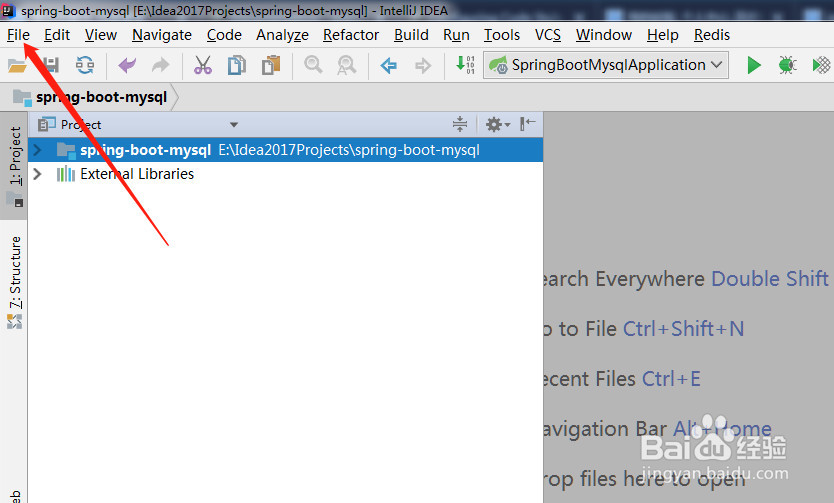This screenshot has height=503, width=834.
Task: Open the View menu
Action: coord(101,35)
